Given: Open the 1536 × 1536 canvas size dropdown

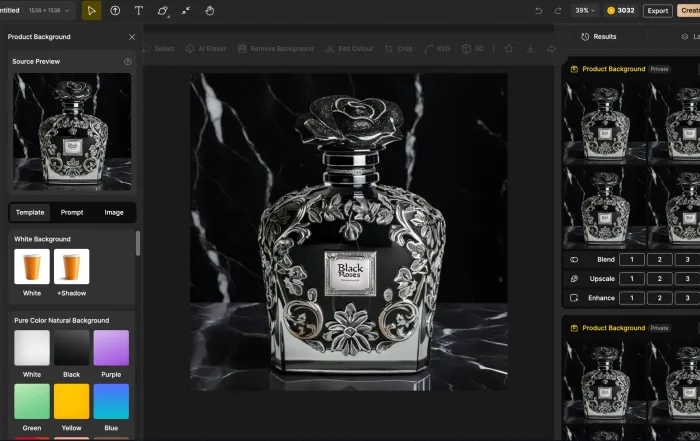Looking at the screenshot, I should point(49,11).
